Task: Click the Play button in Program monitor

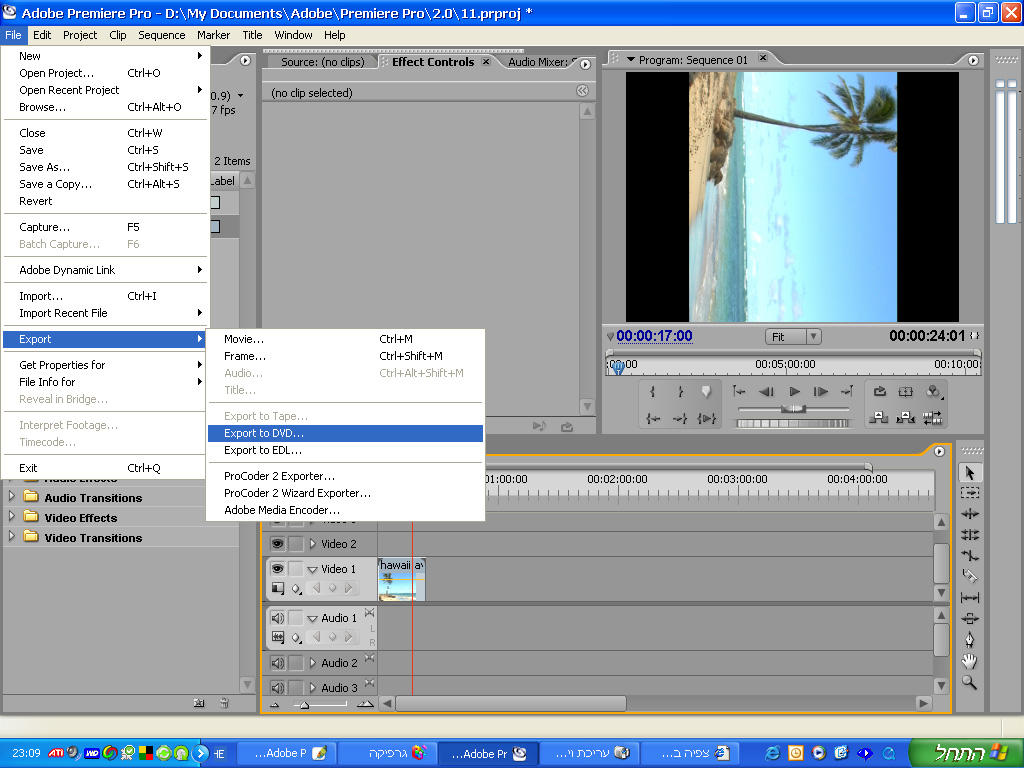Action: click(x=794, y=392)
